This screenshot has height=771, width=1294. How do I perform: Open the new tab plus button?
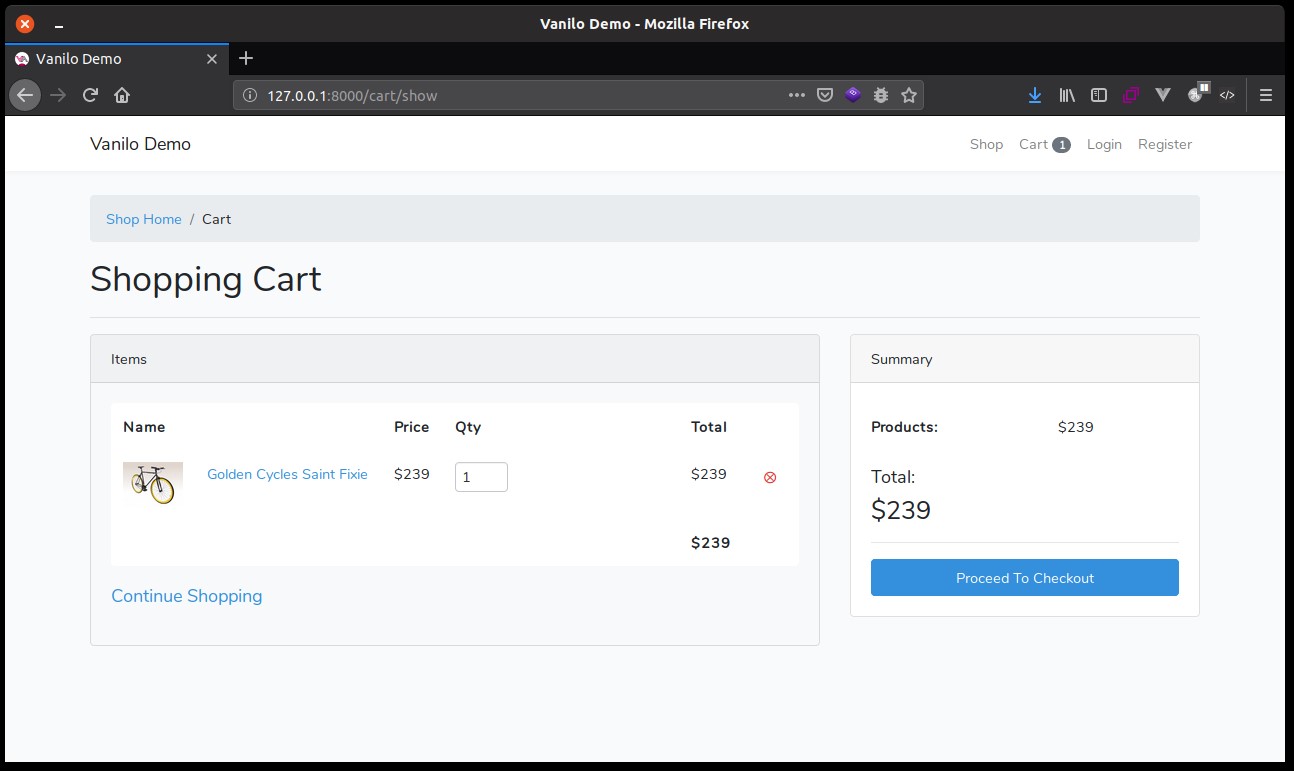pyautogui.click(x=246, y=58)
